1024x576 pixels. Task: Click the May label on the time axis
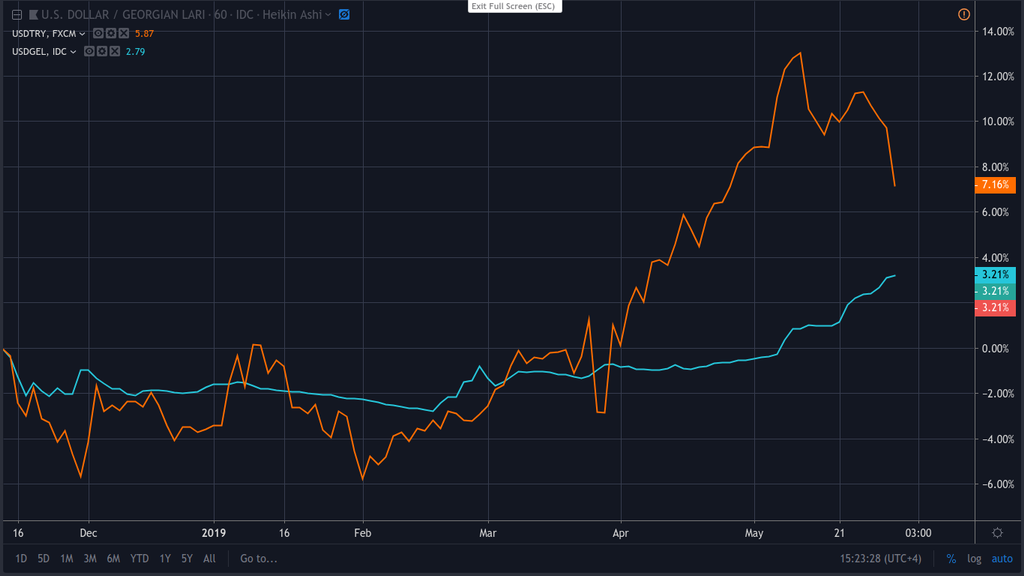[x=754, y=533]
